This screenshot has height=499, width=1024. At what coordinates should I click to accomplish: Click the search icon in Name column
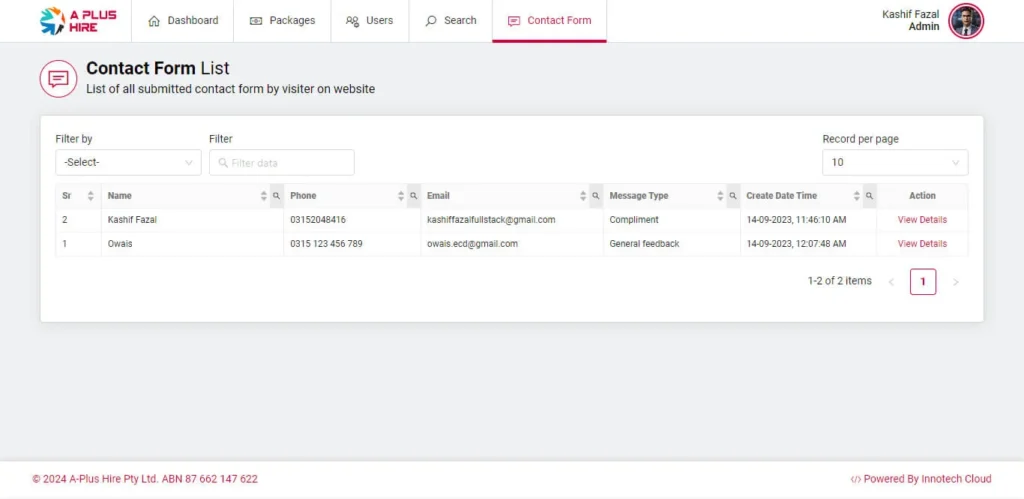(x=276, y=196)
